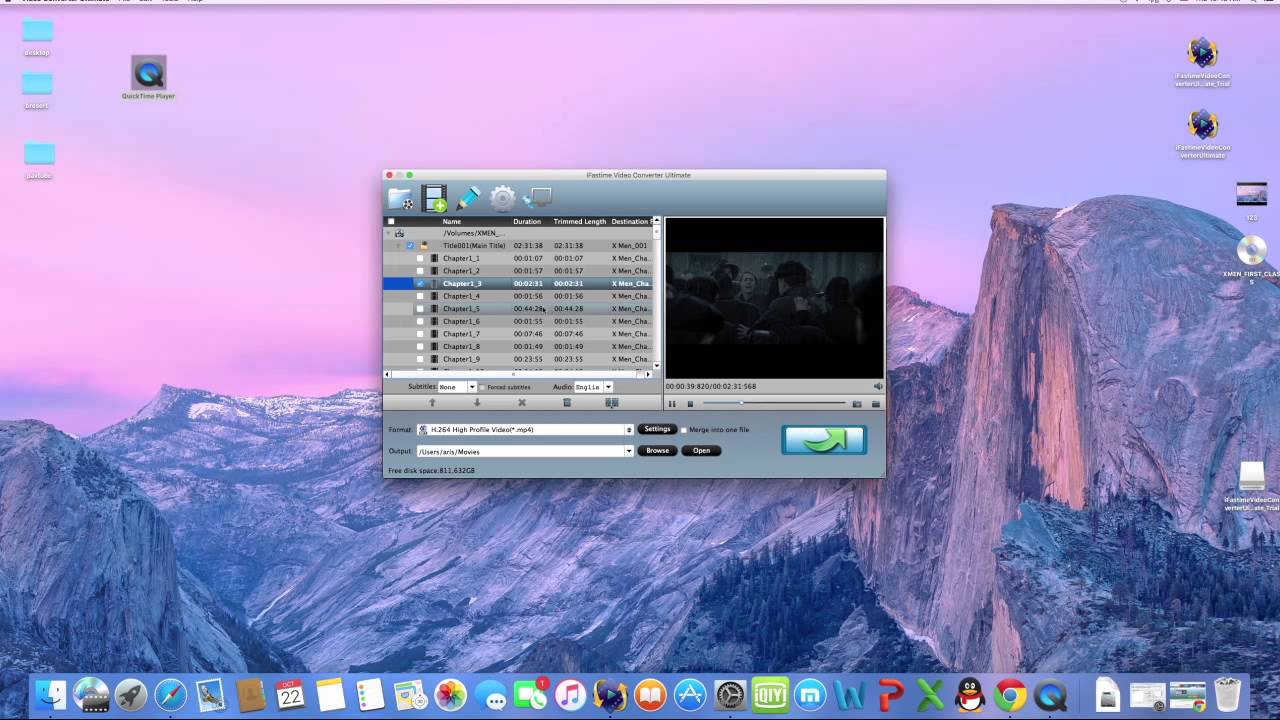Check the Chapter1_6 checkbox
The height and width of the screenshot is (720, 1280).
(x=420, y=321)
